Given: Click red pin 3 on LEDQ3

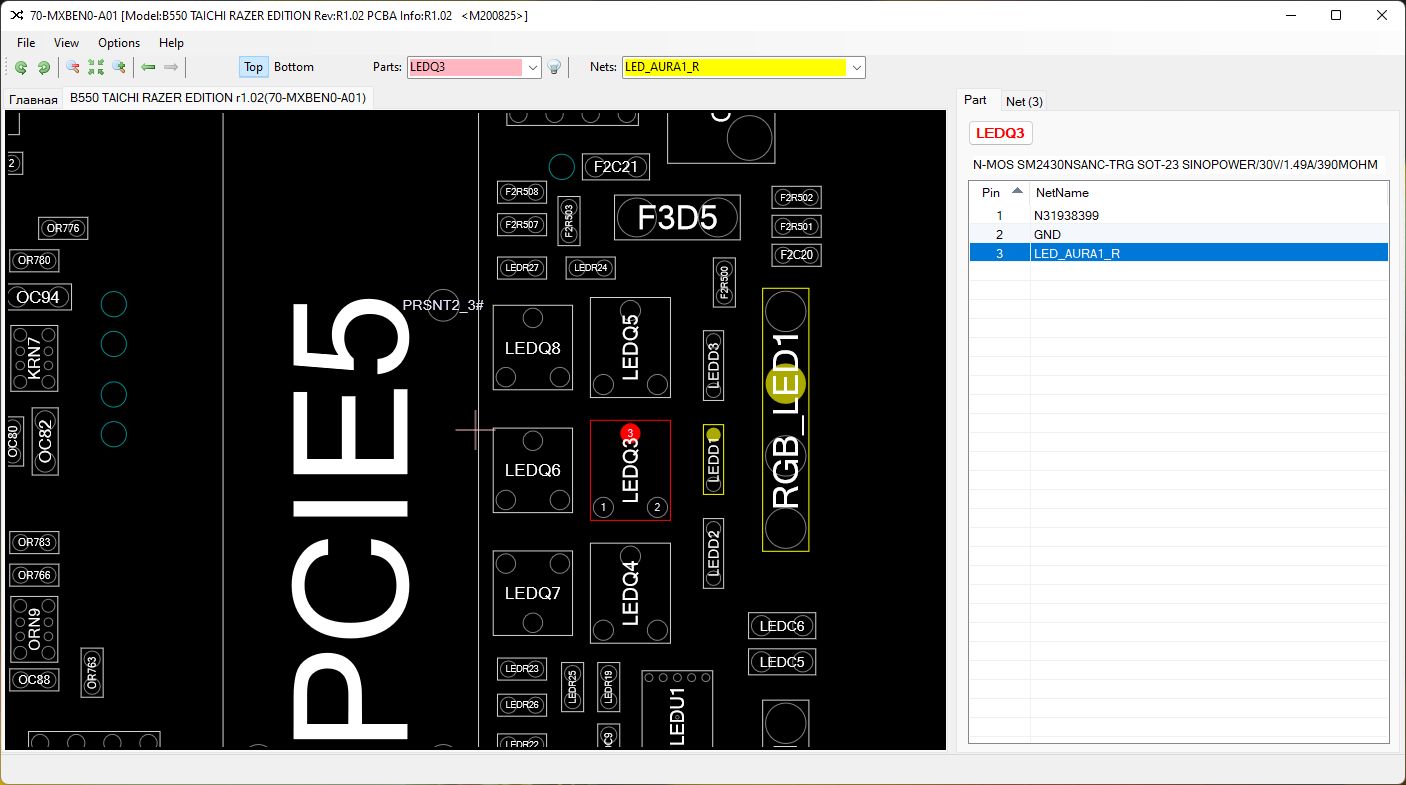Looking at the screenshot, I should click(630, 433).
